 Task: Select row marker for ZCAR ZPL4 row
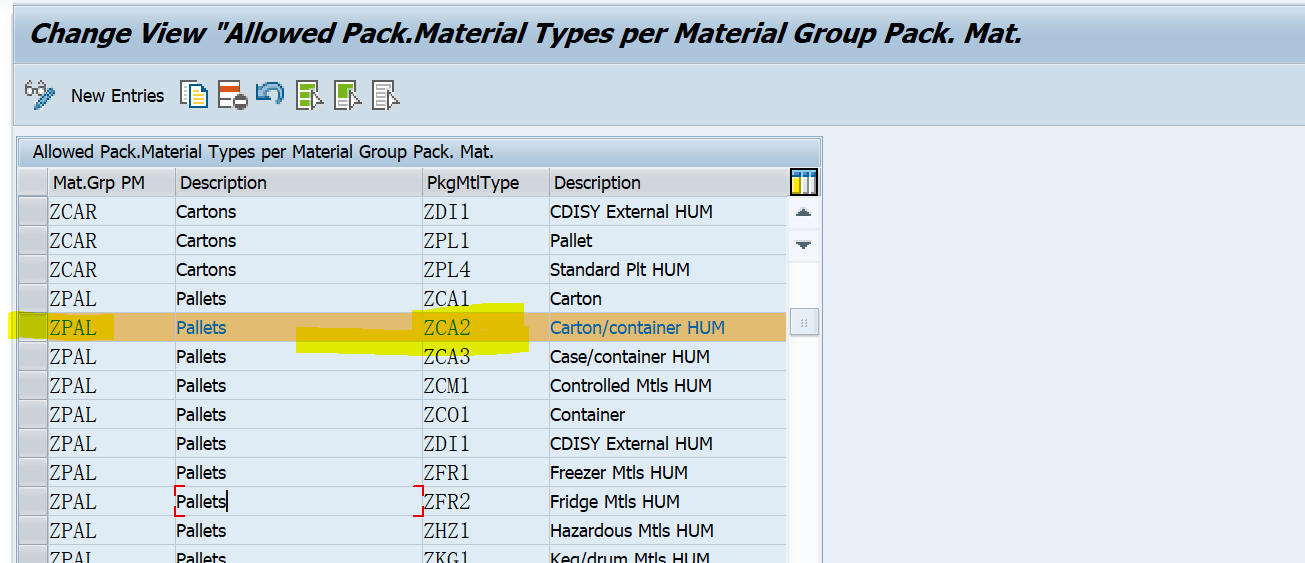point(33,270)
